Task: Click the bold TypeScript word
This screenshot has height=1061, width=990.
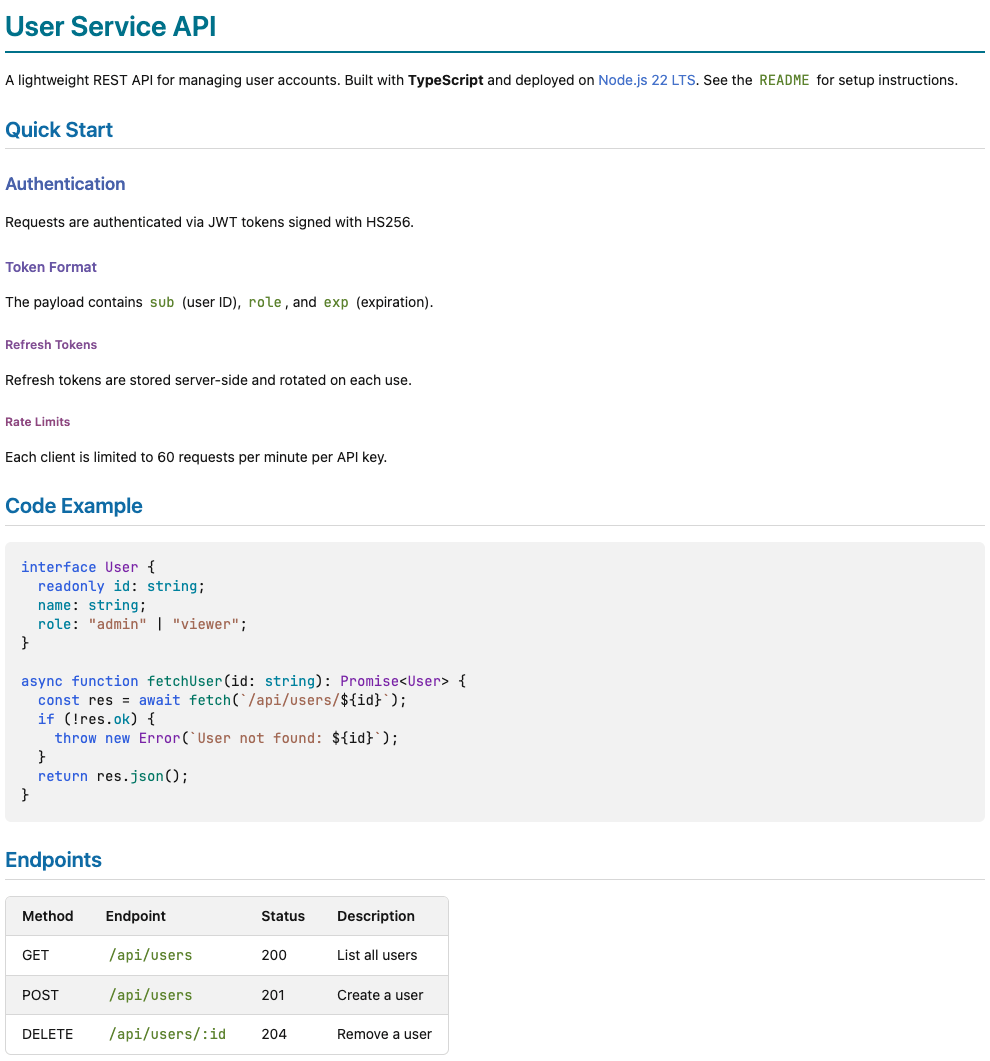Action: click(445, 80)
